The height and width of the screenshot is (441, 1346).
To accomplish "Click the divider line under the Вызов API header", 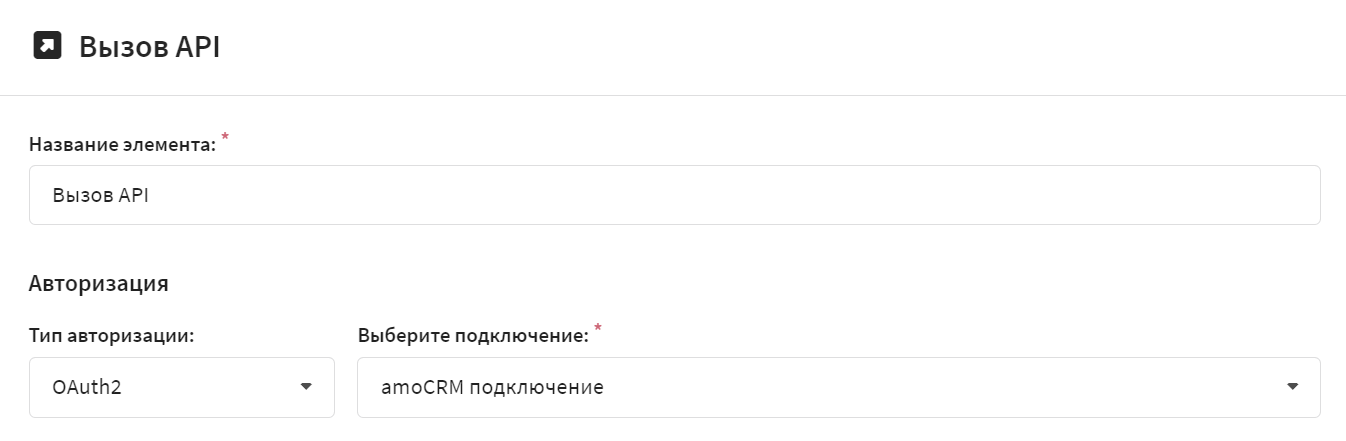I will pos(673,95).
